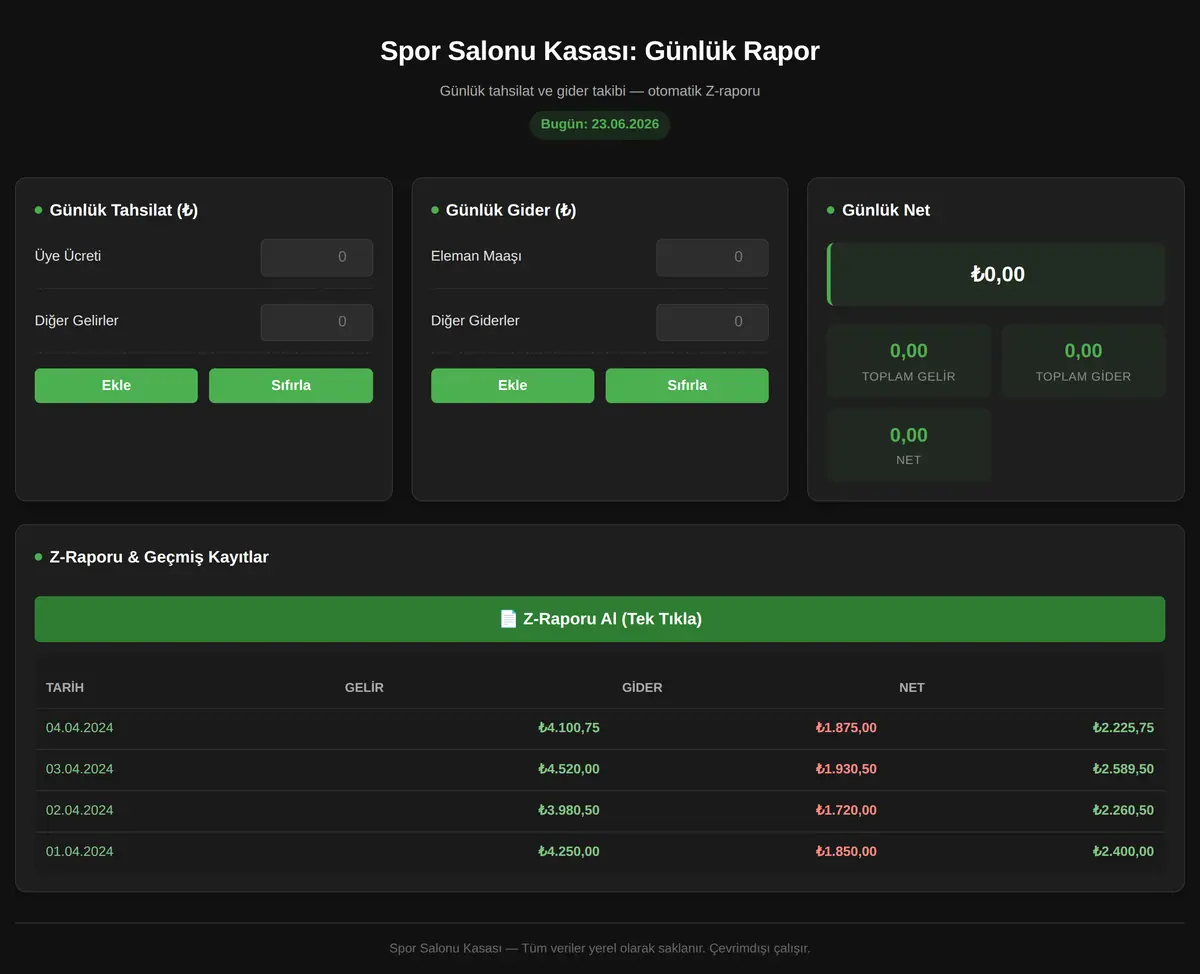The image size is (1200, 974).
Task: Select the 02.04.2024 date row
Action: click(600, 810)
